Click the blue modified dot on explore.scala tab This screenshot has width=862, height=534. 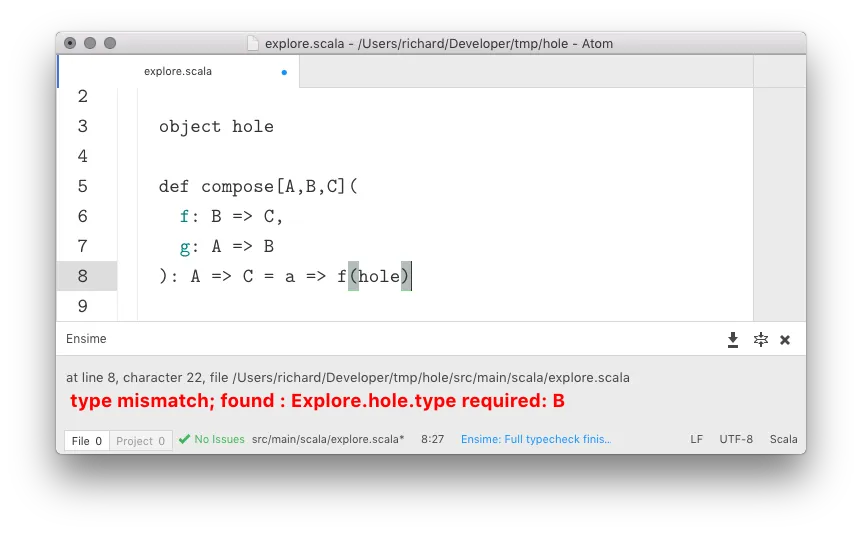[284, 72]
